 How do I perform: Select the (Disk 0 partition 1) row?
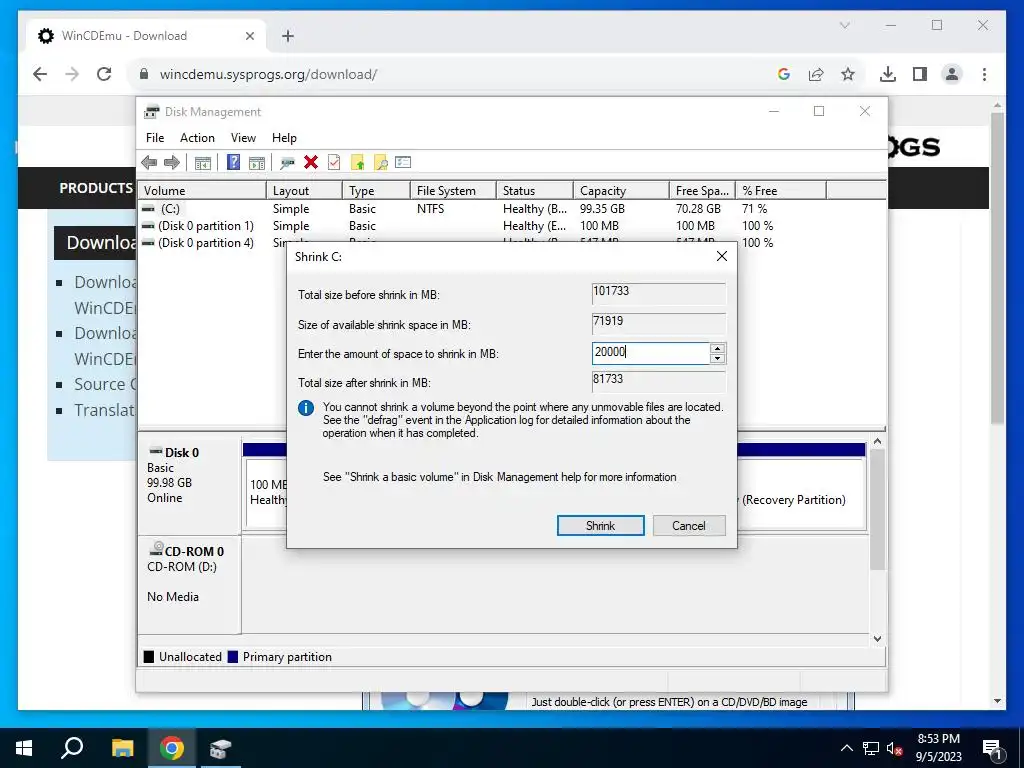512,226
